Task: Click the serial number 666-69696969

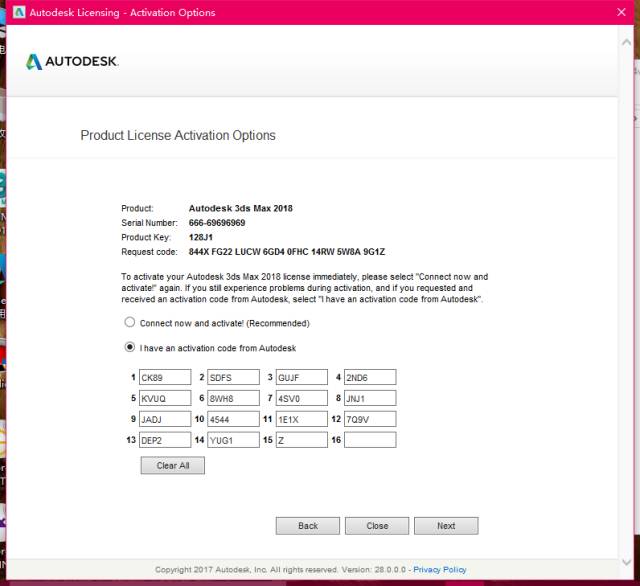Action: [217, 223]
